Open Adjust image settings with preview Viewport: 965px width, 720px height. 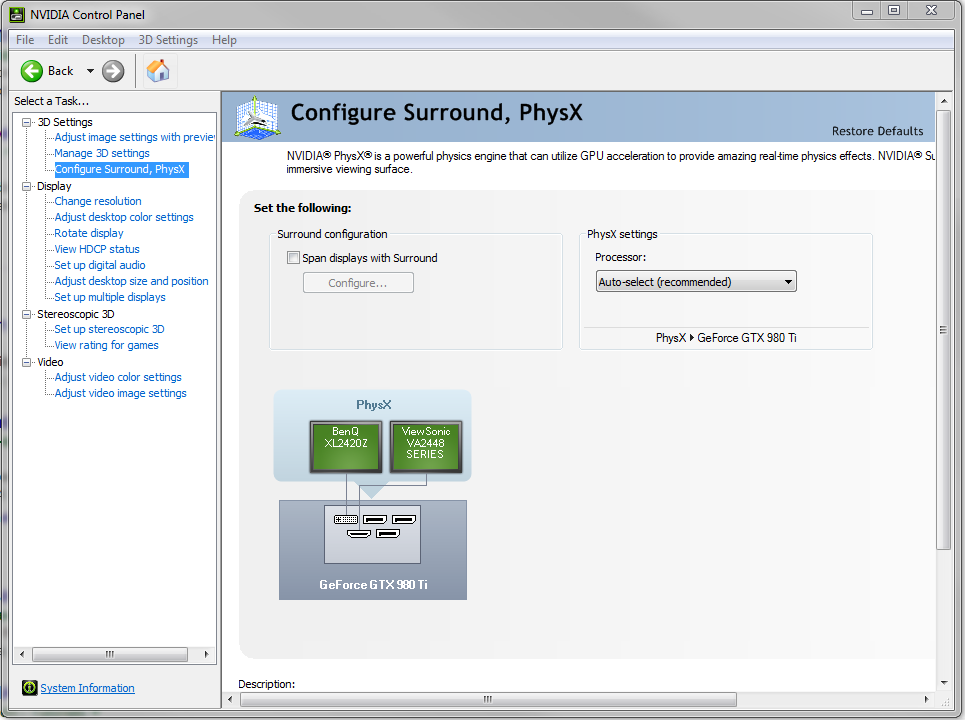[135, 137]
